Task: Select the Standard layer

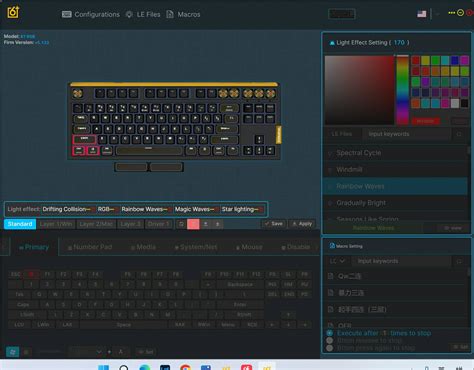Action: coord(20,224)
